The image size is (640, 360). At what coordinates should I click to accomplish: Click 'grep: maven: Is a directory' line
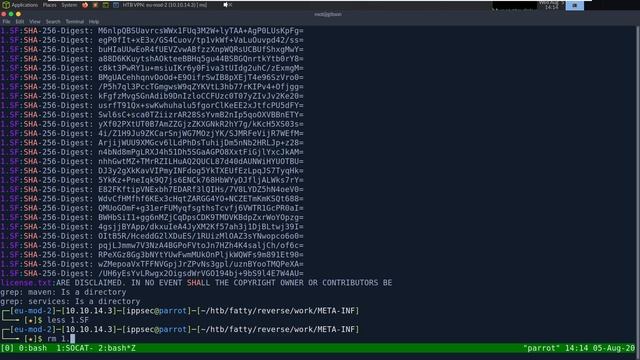[63, 292]
